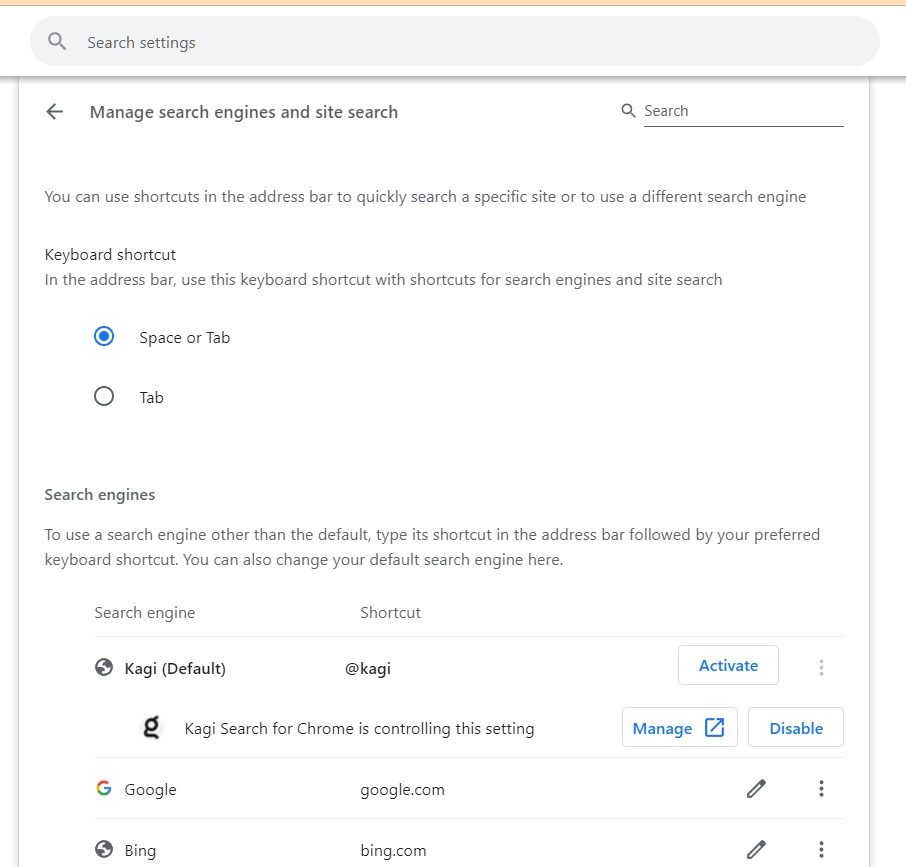The image size is (906, 867).
Task: Click the pencil edit icon for Google
Action: click(757, 789)
